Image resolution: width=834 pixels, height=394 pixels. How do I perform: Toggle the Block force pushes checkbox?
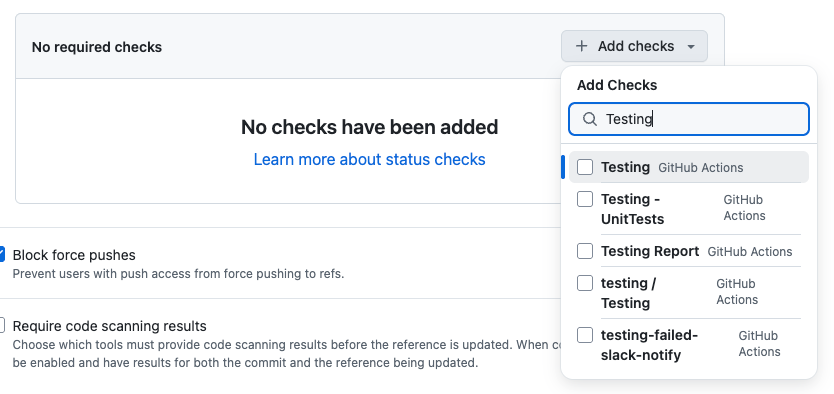point(2,254)
